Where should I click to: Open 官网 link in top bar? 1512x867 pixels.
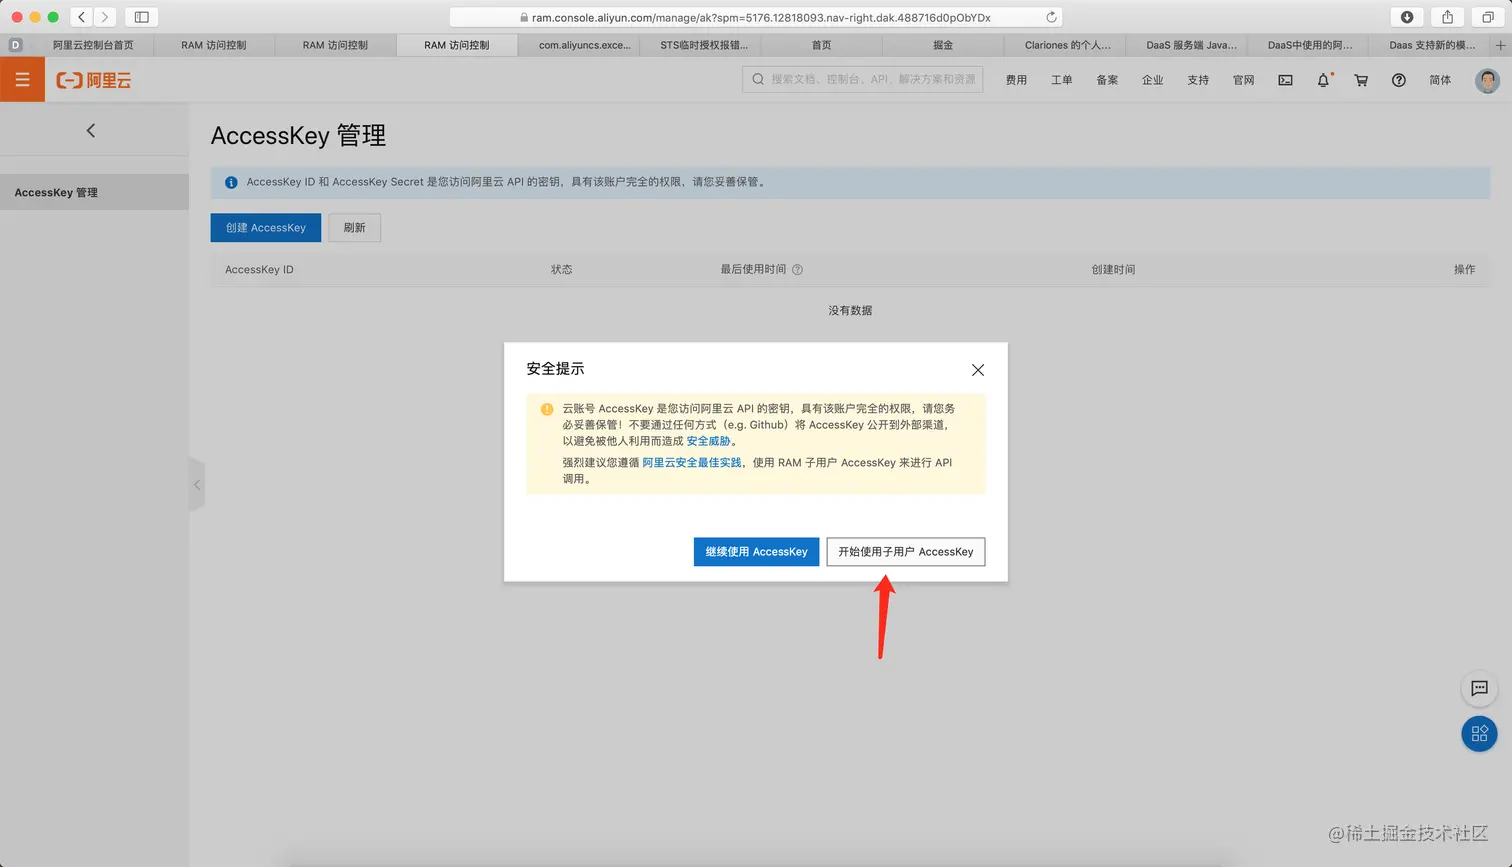pyautogui.click(x=1244, y=80)
